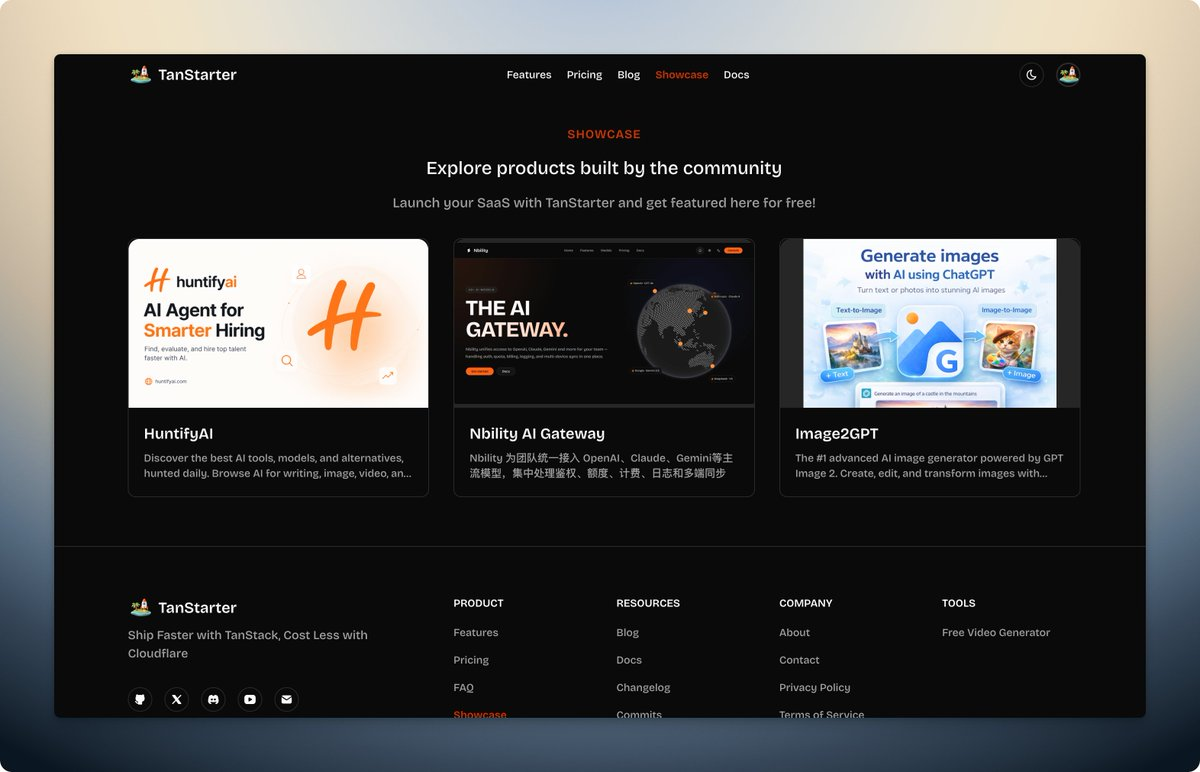1200x772 pixels.
Task: Click Image2GPT description text
Action: [x=929, y=466]
